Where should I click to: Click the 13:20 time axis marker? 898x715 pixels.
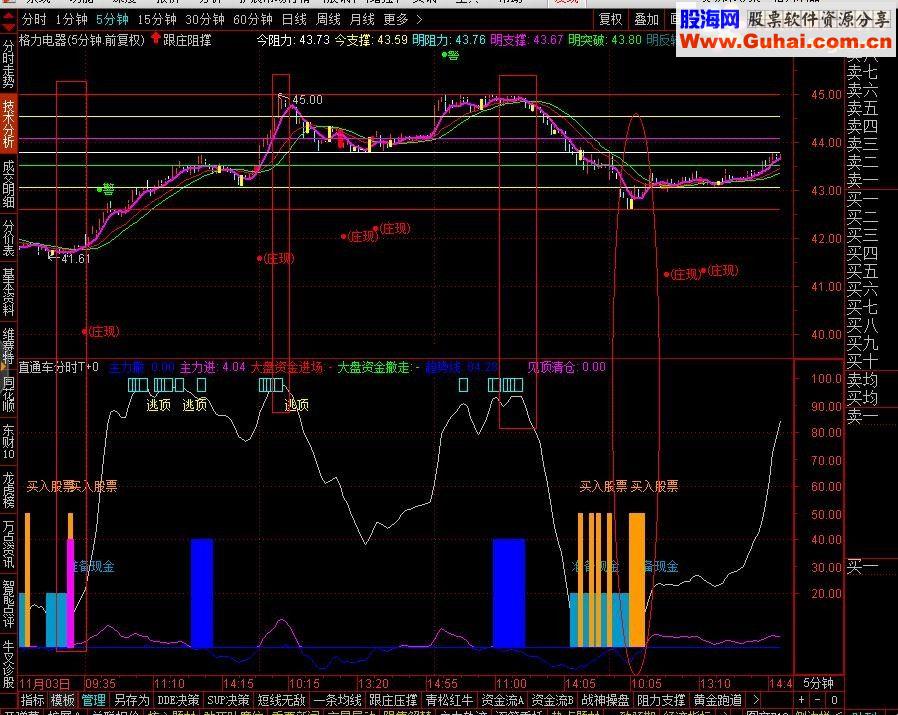pyautogui.click(x=373, y=683)
